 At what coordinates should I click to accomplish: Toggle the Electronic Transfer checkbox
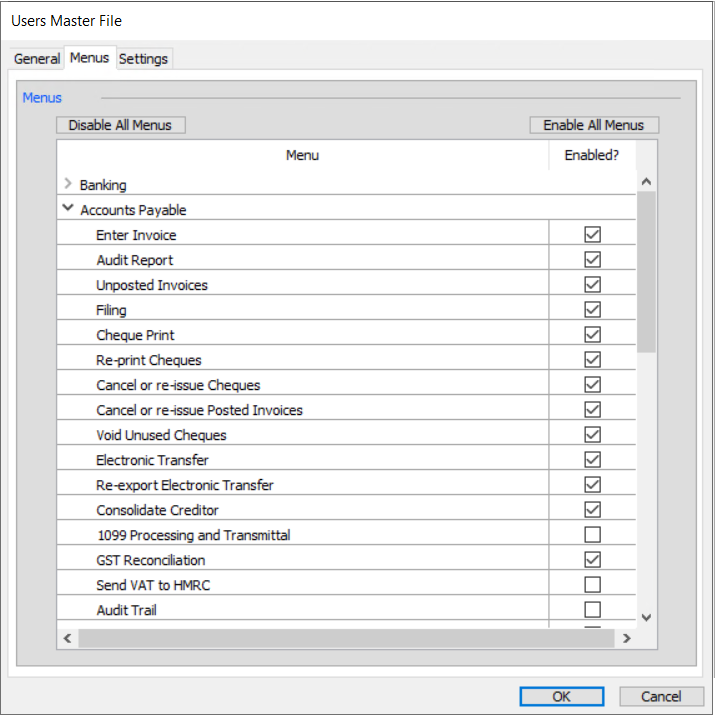pos(592,459)
